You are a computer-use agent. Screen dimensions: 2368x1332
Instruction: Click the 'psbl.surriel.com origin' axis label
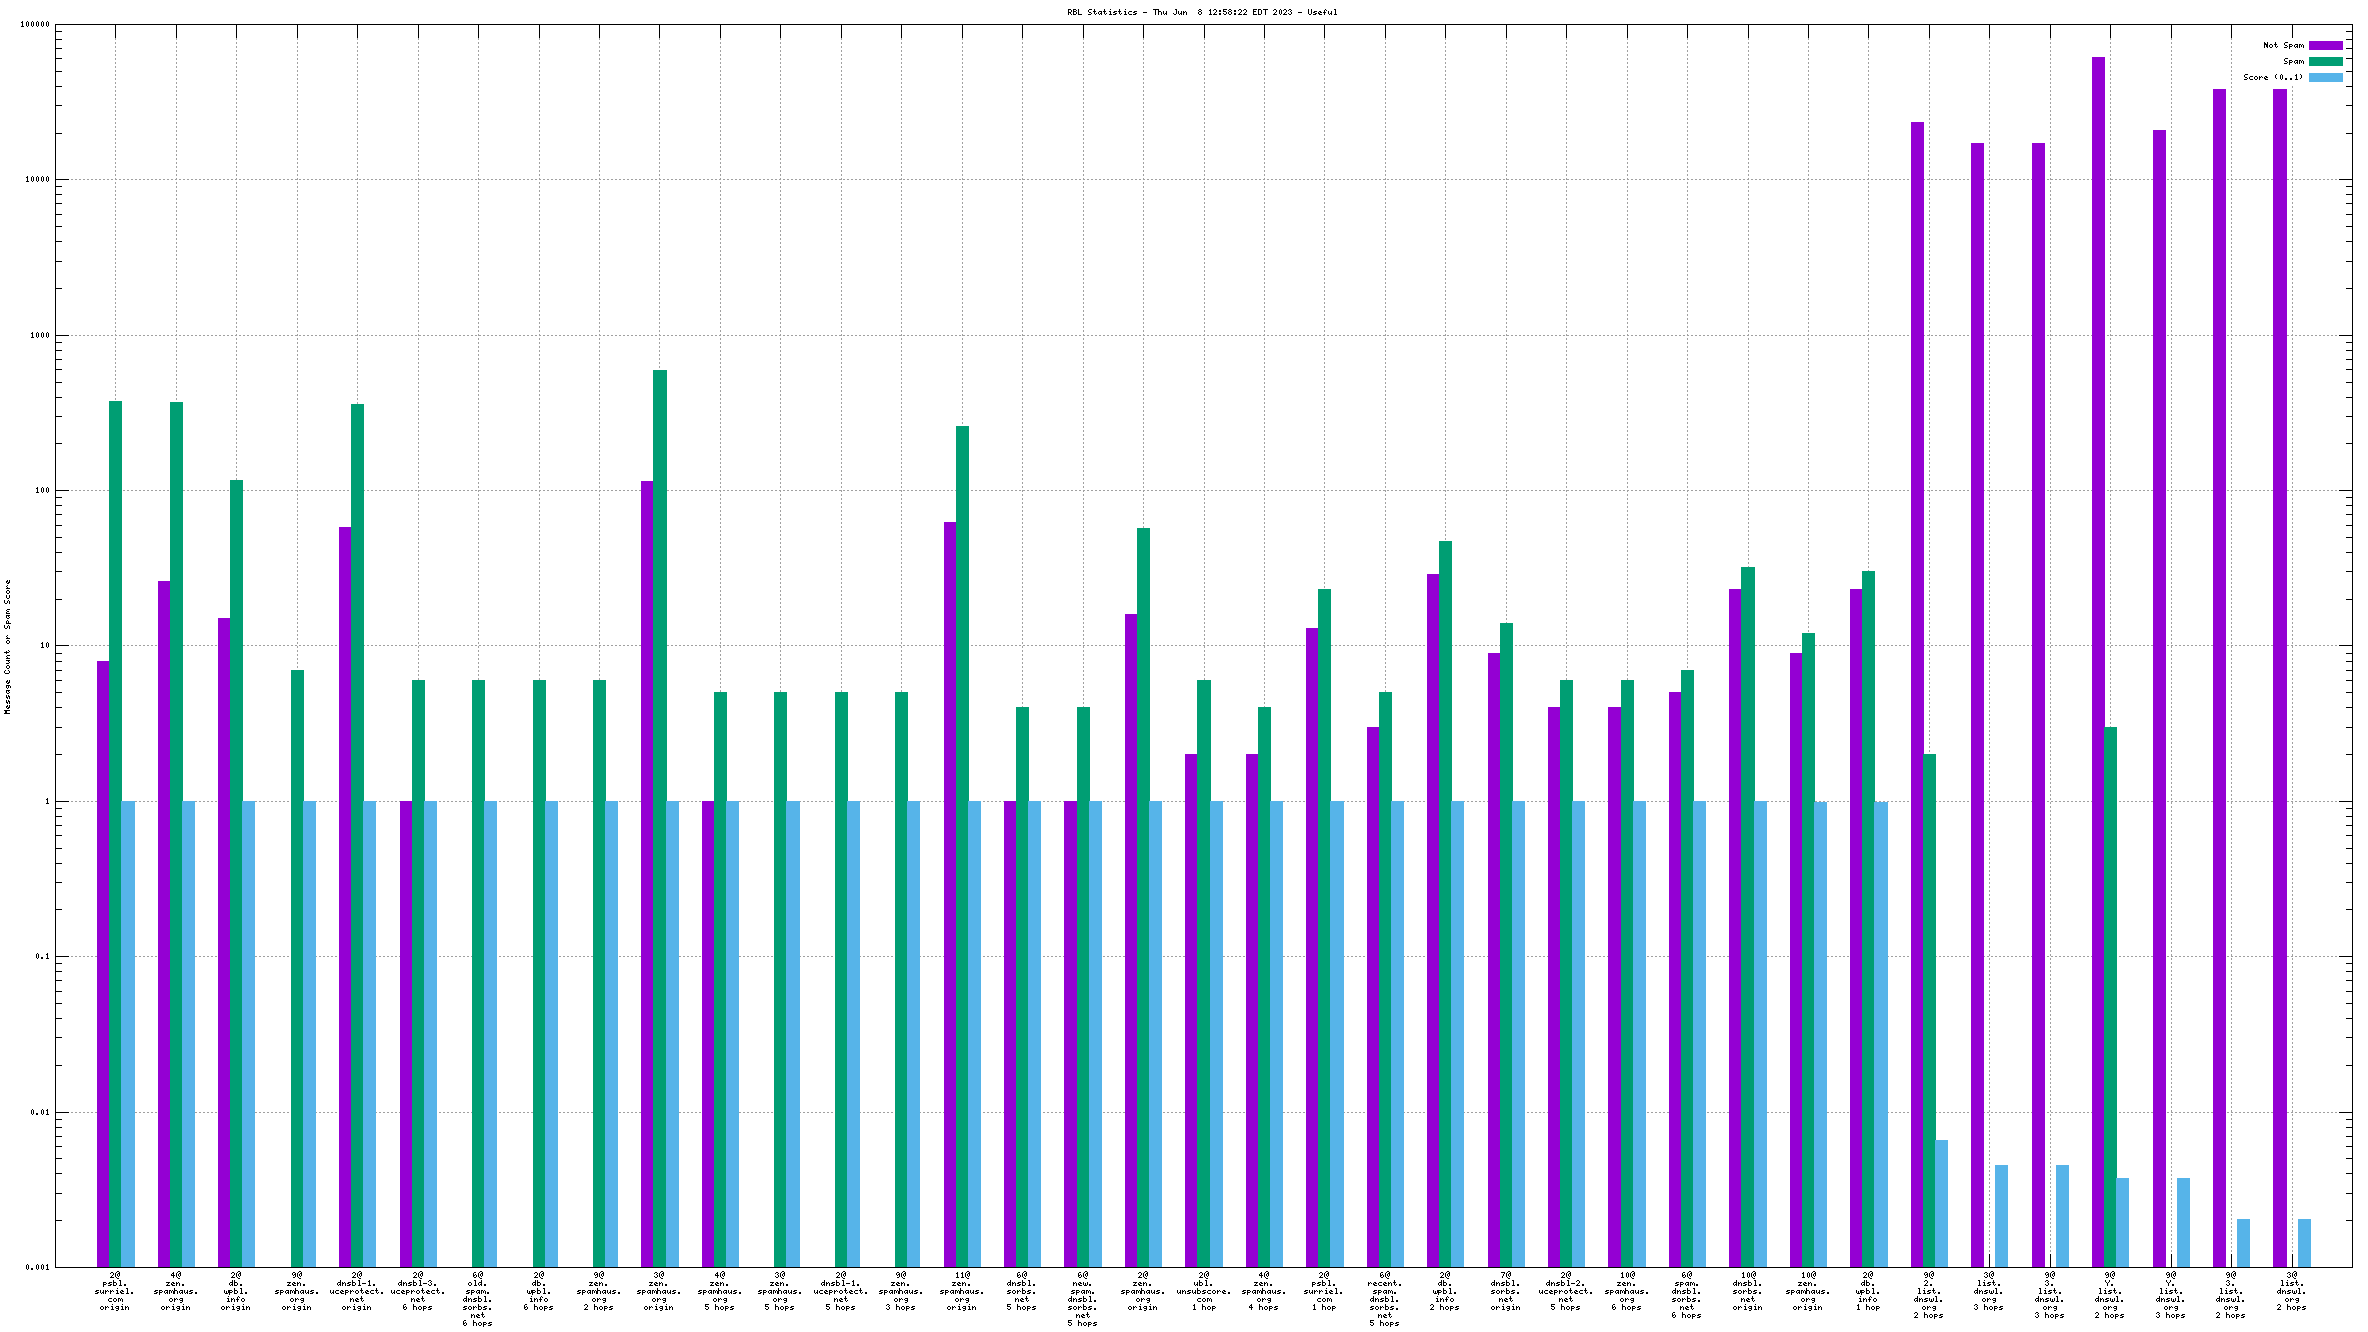click(x=115, y=1291)
